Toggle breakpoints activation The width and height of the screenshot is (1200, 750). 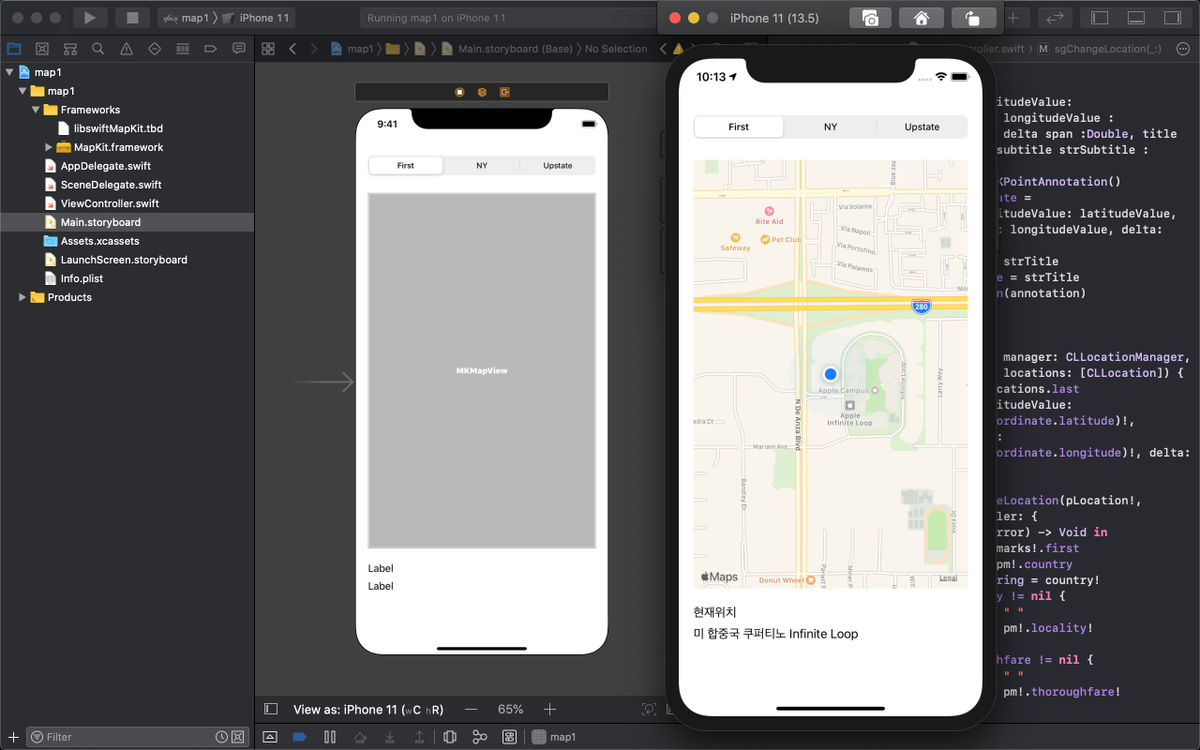[299, 737]
